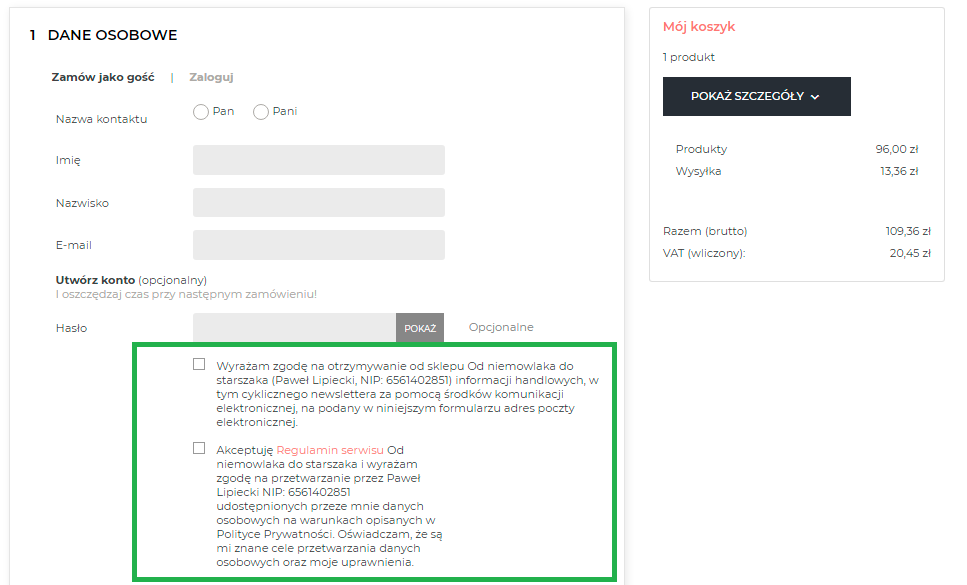Click the Opcjonalne hint text
The height and width of the screenshot is (585, 967).
(501, 327)
